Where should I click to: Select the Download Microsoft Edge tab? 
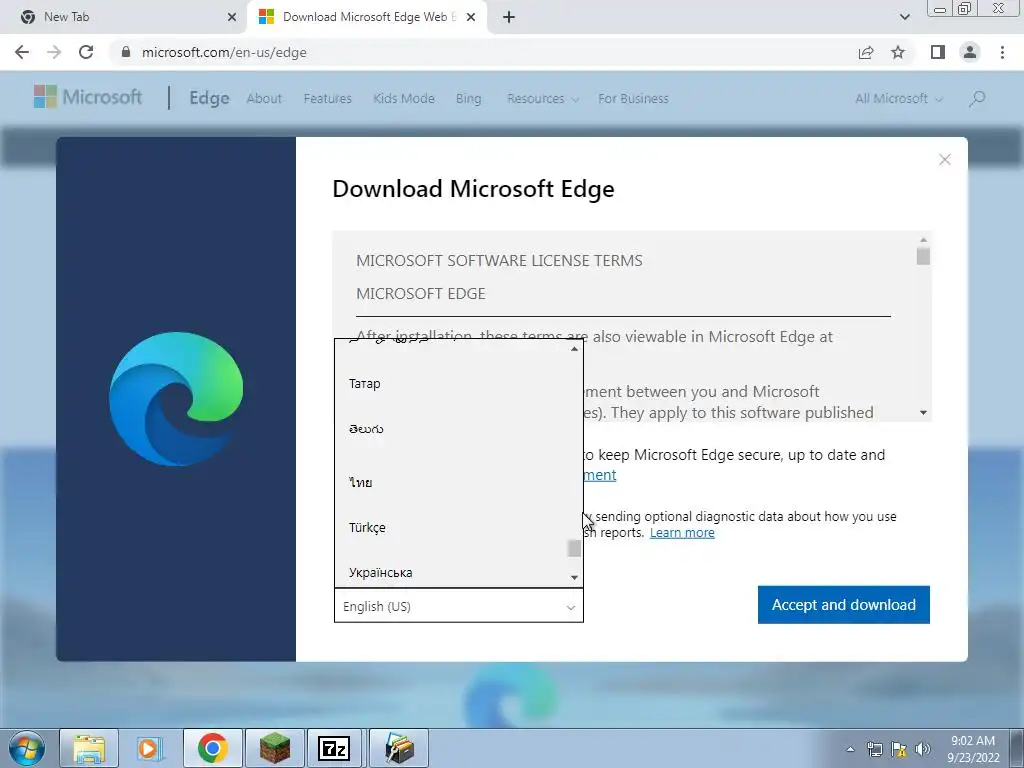(369, 17)
